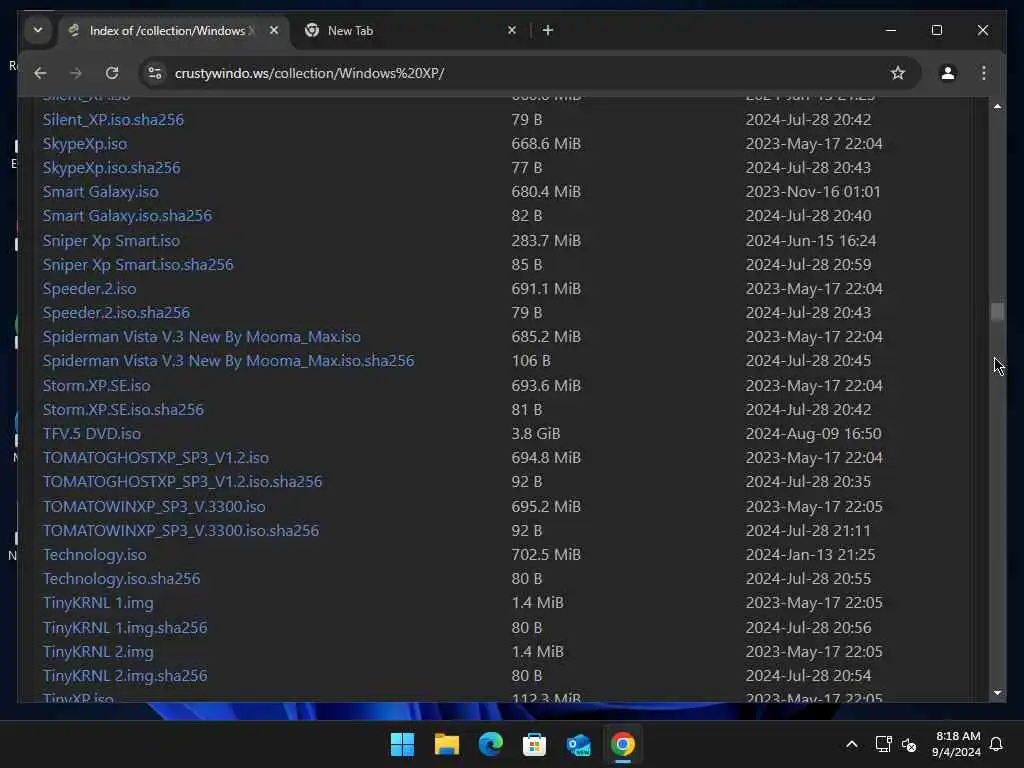The width and height of the screenshot is (1024, 768).
Task: Click TOMATOWINXP_SP3_V.3300.iso link
Action: click(154, 506)
